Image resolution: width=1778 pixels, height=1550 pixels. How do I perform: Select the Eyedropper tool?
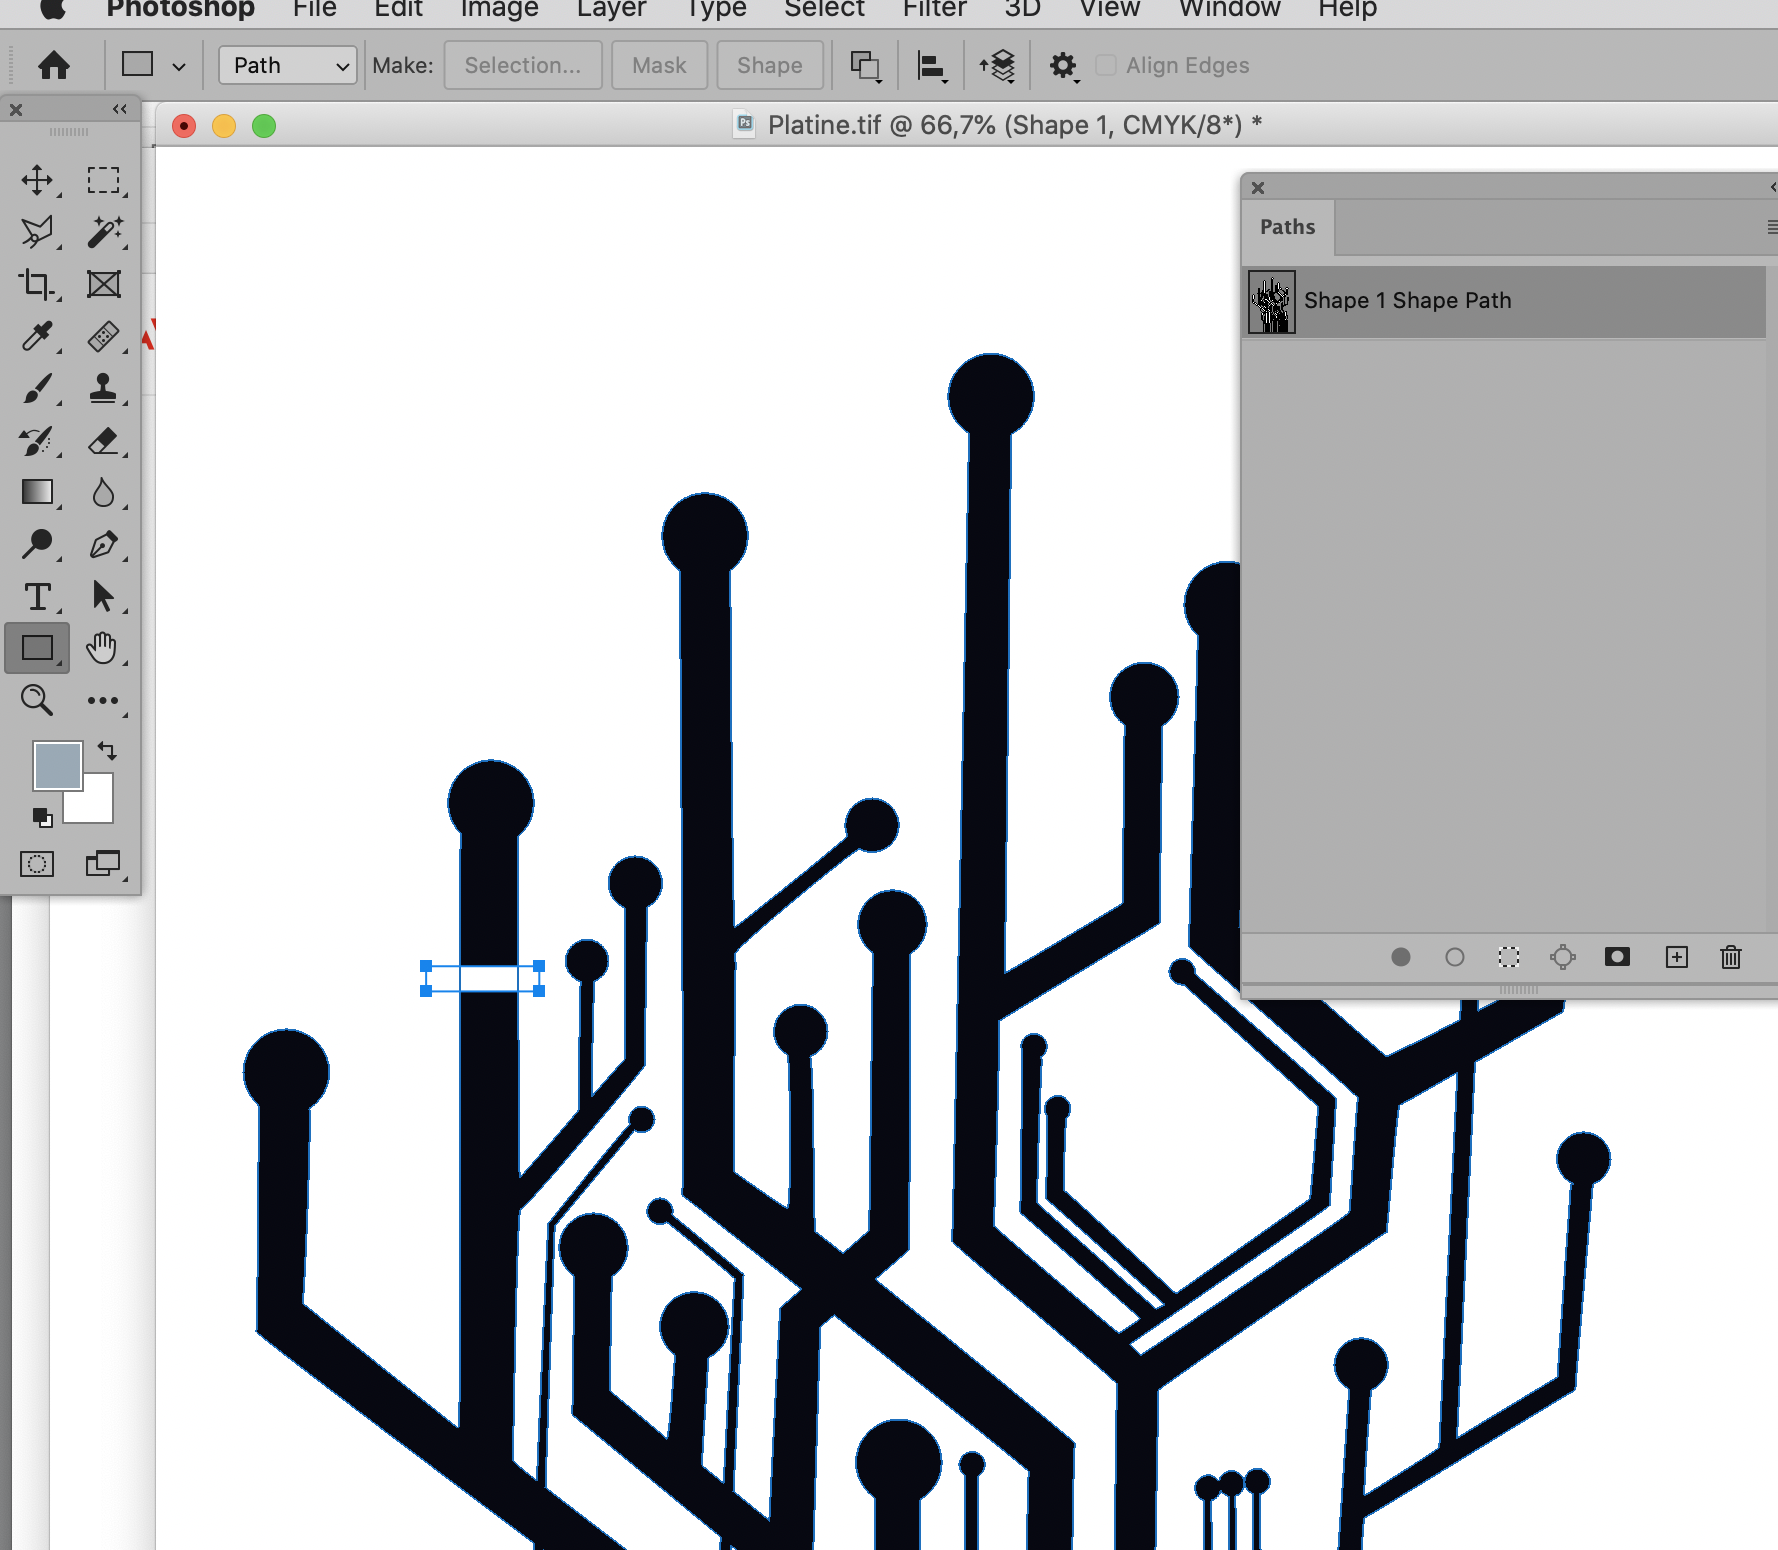click(x=39, y=338)
